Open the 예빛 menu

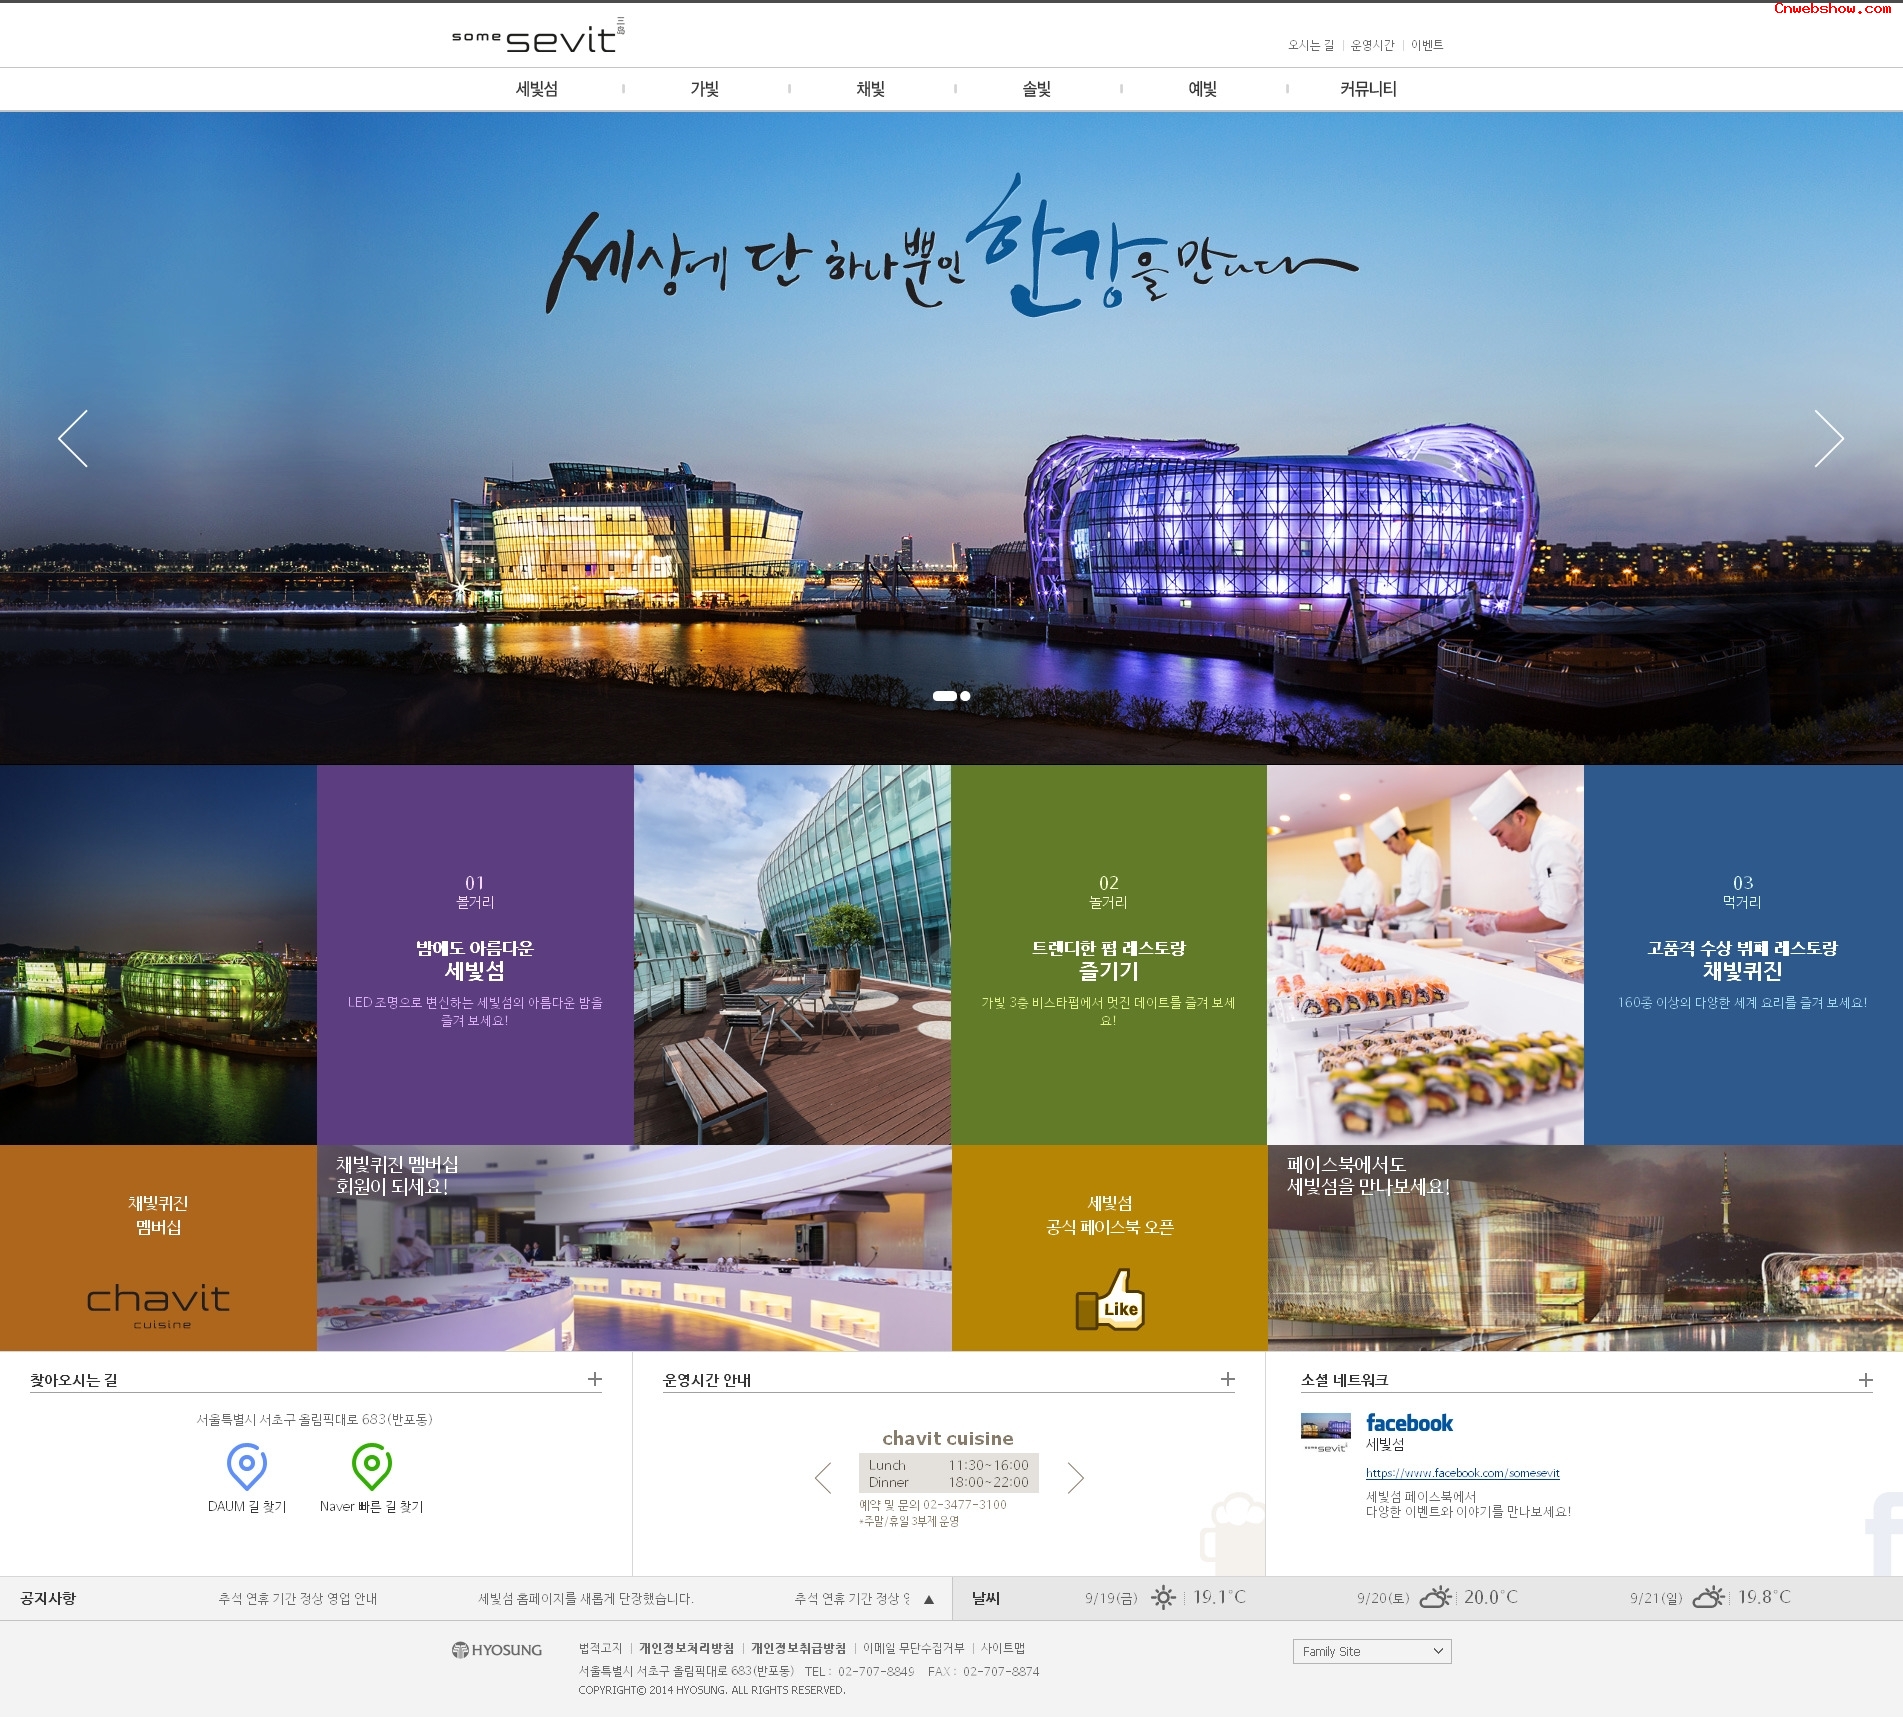click(1203, 89)
